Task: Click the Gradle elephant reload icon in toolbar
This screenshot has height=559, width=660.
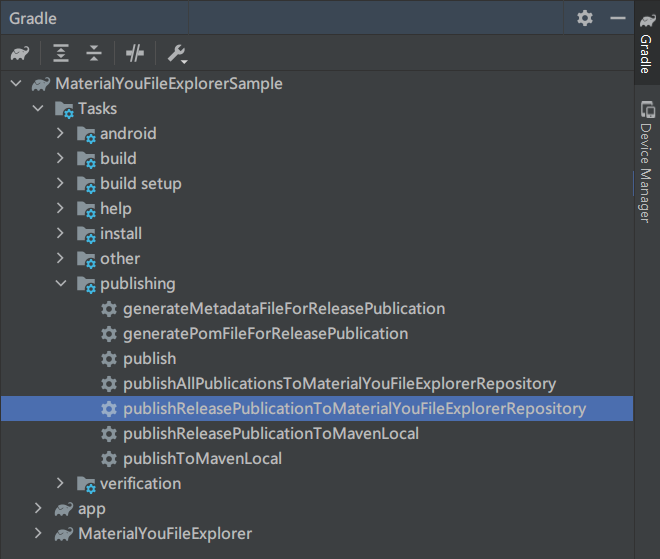Action: tap(20, 54)
